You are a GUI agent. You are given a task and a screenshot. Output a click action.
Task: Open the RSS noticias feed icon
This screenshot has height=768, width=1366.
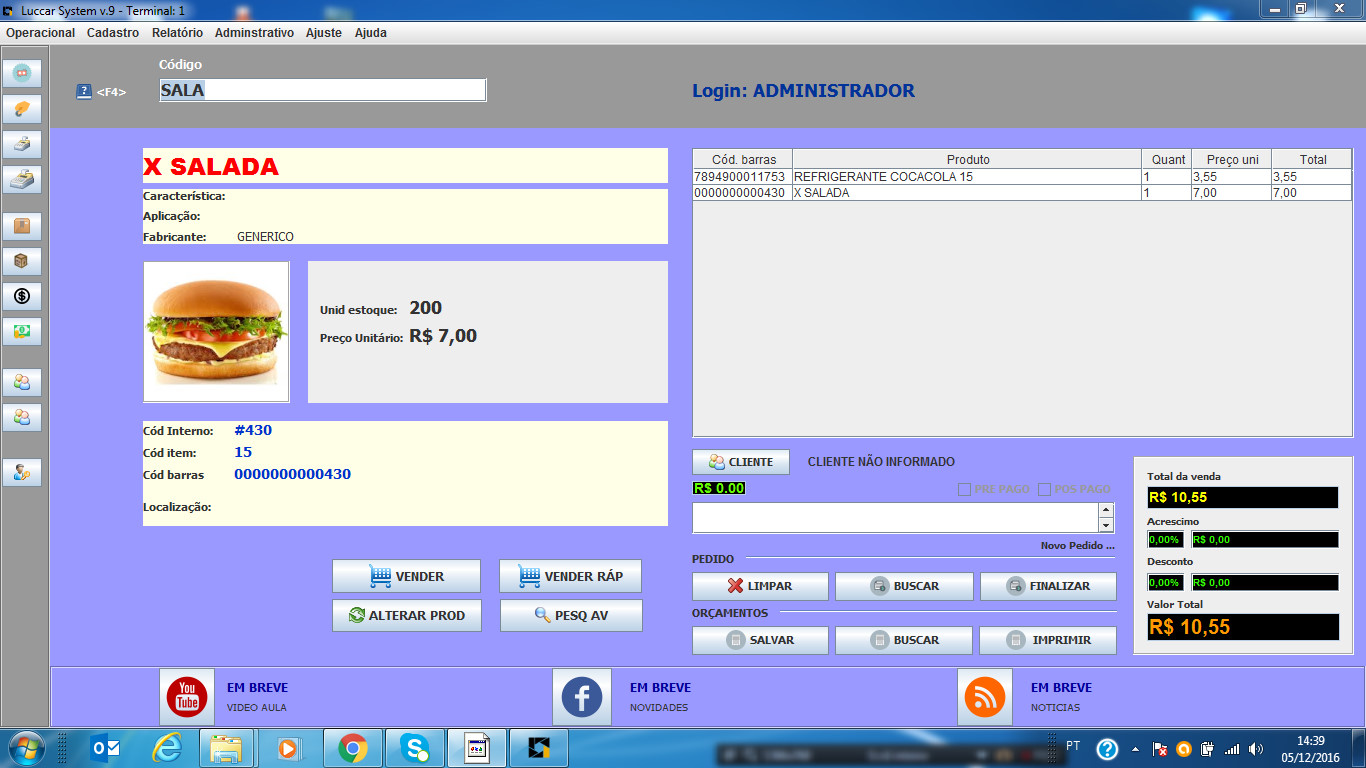coord(985,697)
